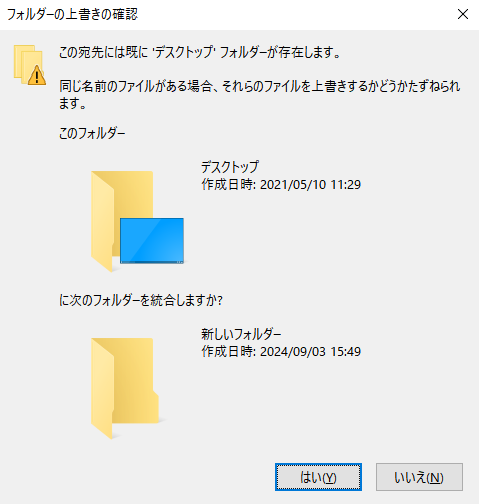Confirm the merge with はい(Y)
The width and height of the screenshot is (479, 504).
(x=318, y=477)
